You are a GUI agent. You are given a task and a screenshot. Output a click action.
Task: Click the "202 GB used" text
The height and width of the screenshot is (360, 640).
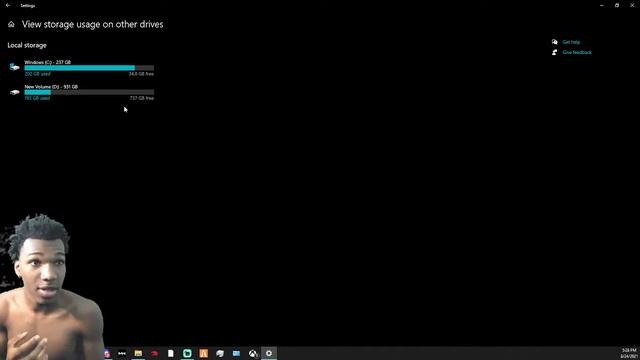(x=38, y=74)
